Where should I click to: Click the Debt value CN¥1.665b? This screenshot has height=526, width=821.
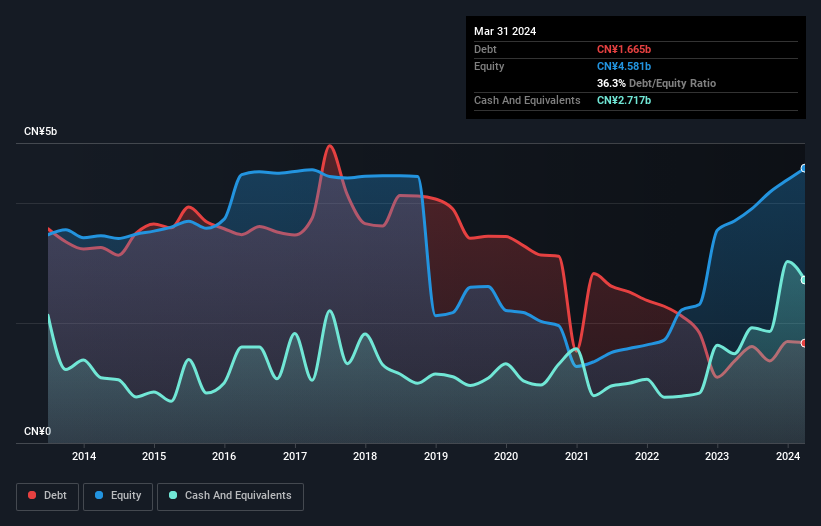624,49
